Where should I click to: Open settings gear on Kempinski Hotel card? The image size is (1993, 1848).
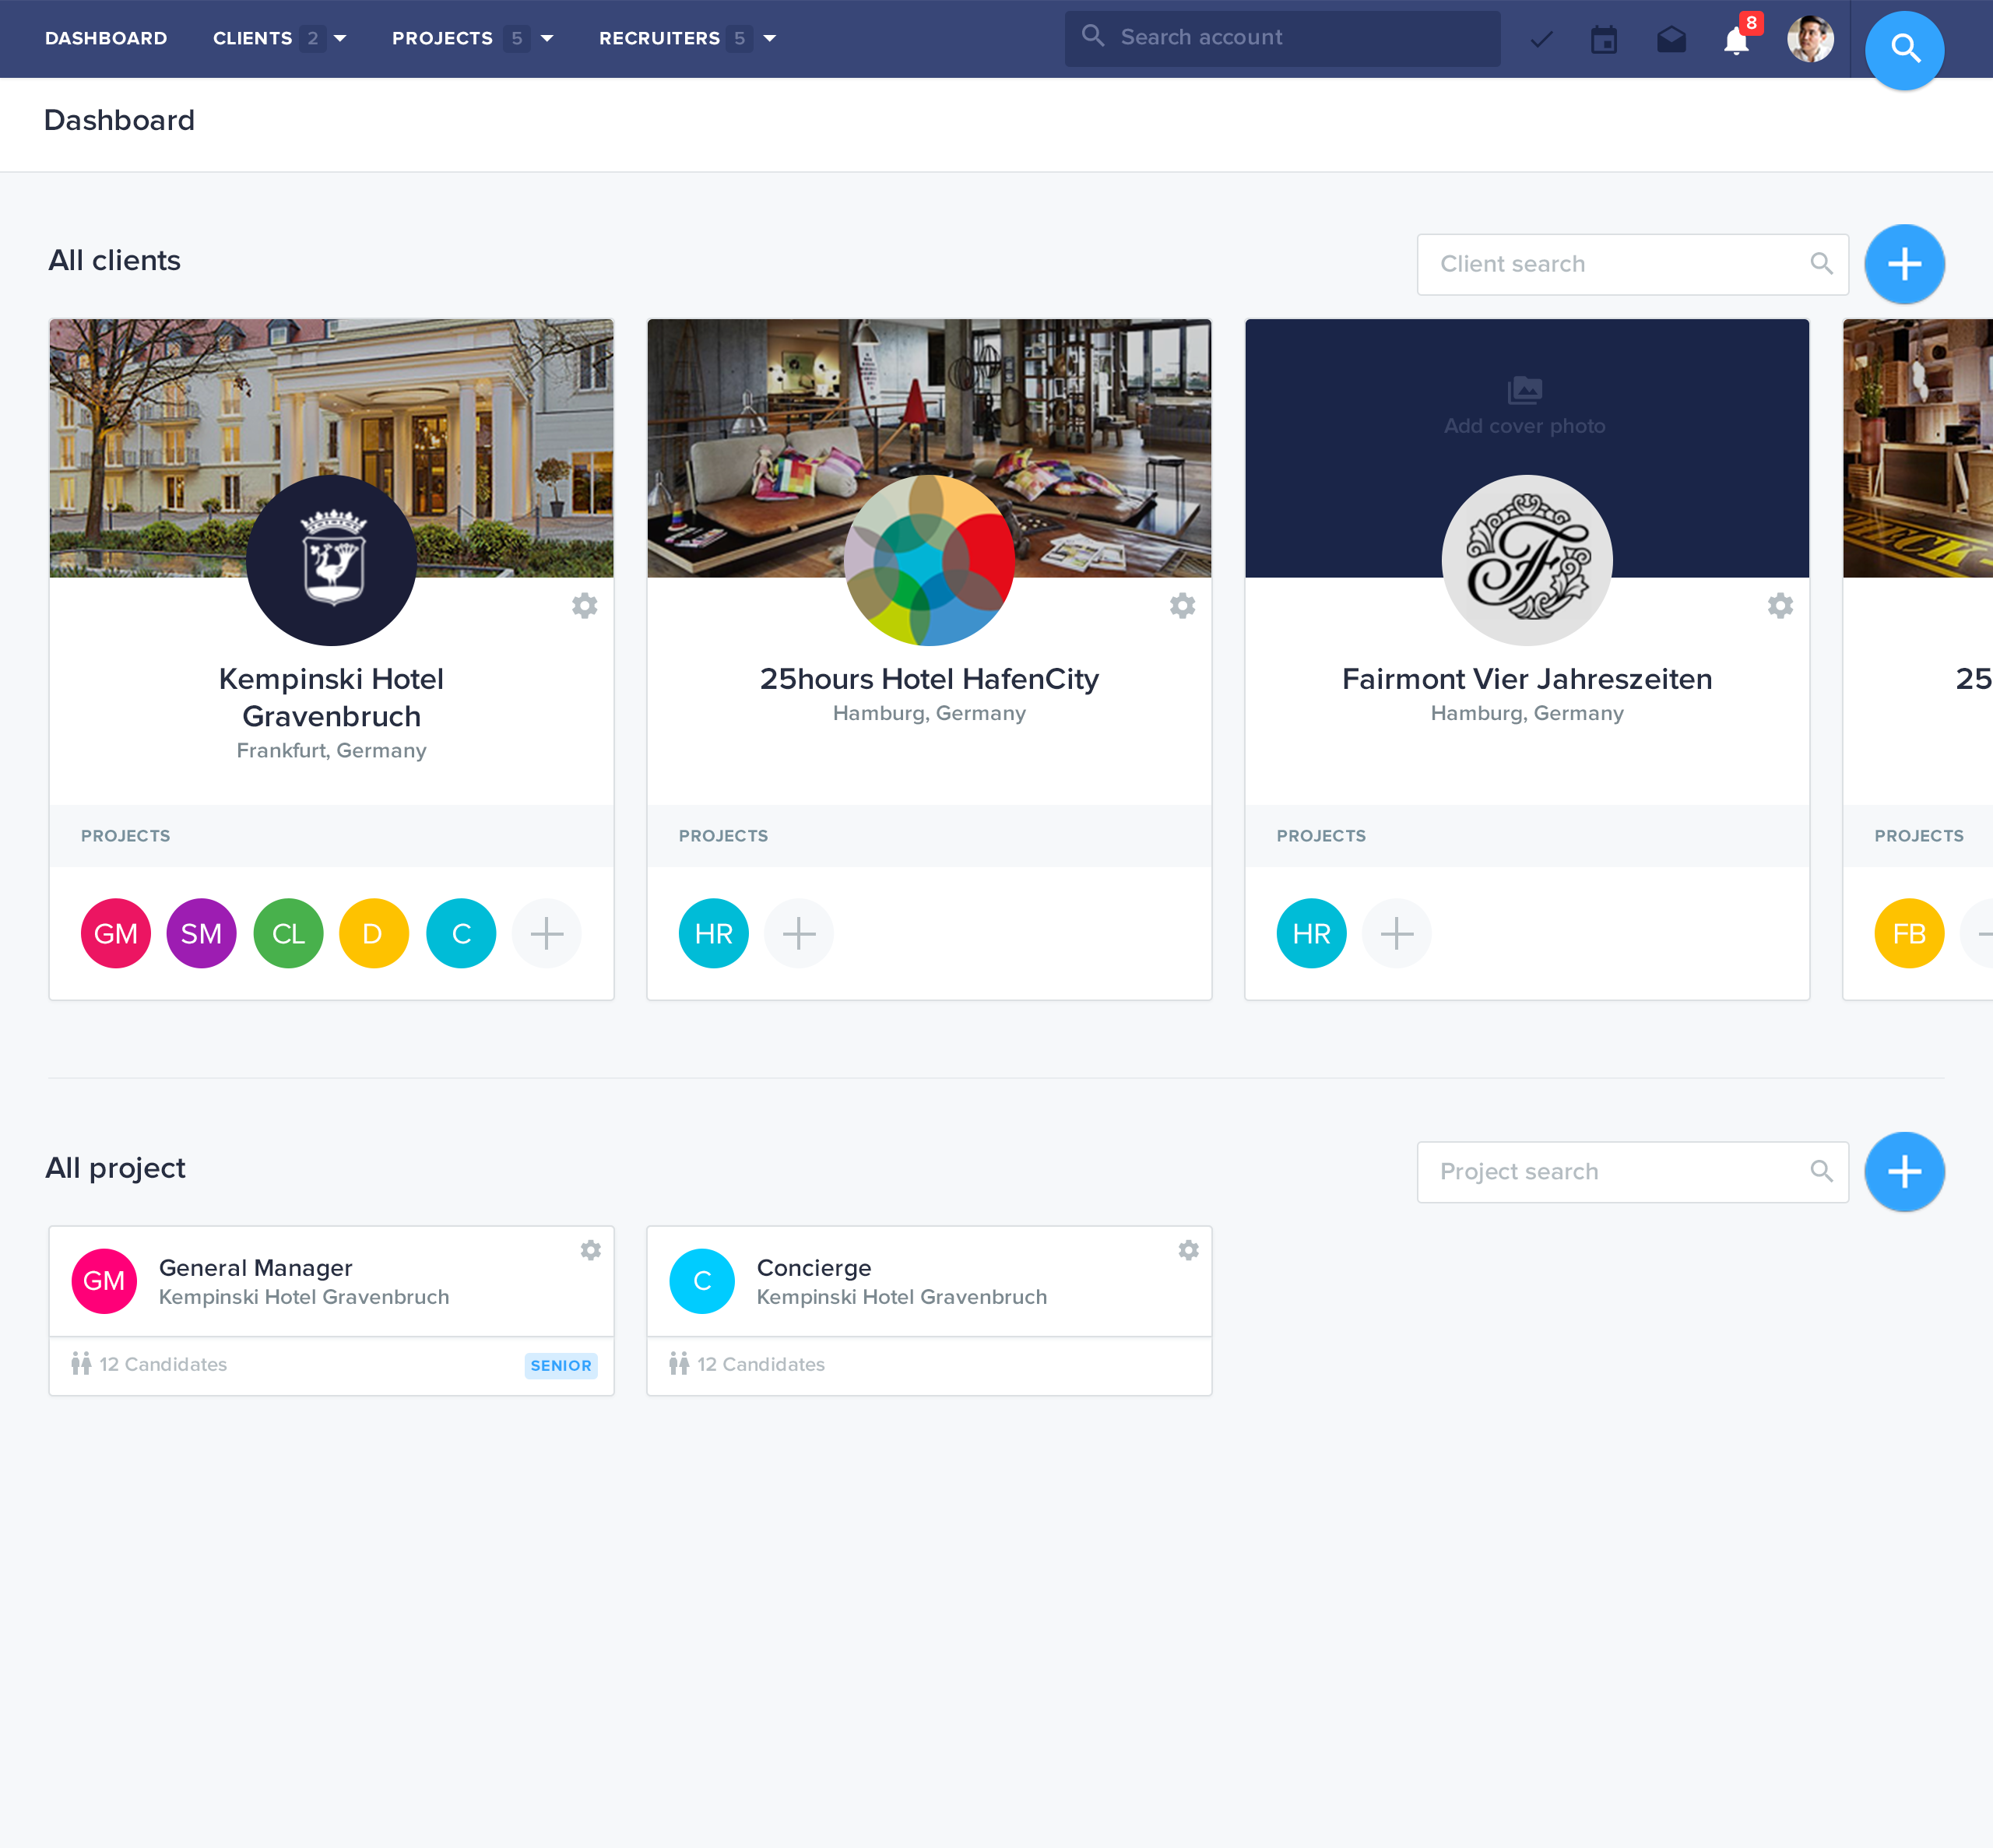[x=585, y=606]
